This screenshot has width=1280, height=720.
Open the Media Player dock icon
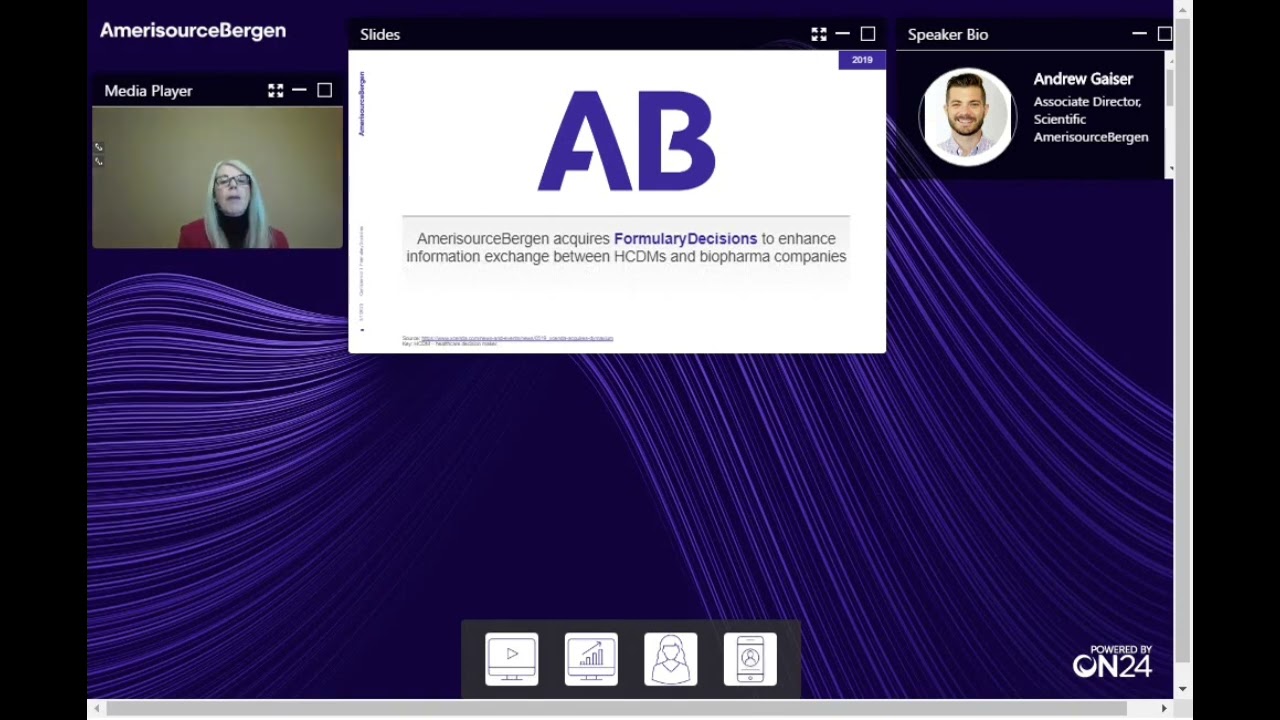tap(512, 659)
